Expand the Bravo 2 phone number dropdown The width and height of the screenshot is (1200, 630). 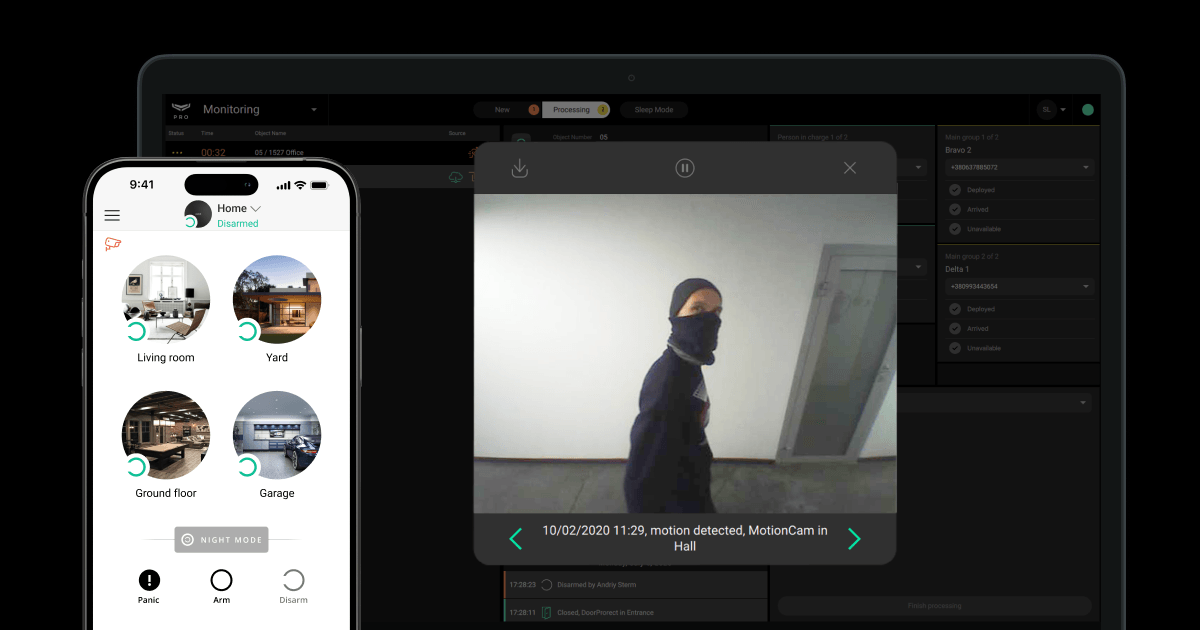pyautogui.click(x=1019, y=168)
